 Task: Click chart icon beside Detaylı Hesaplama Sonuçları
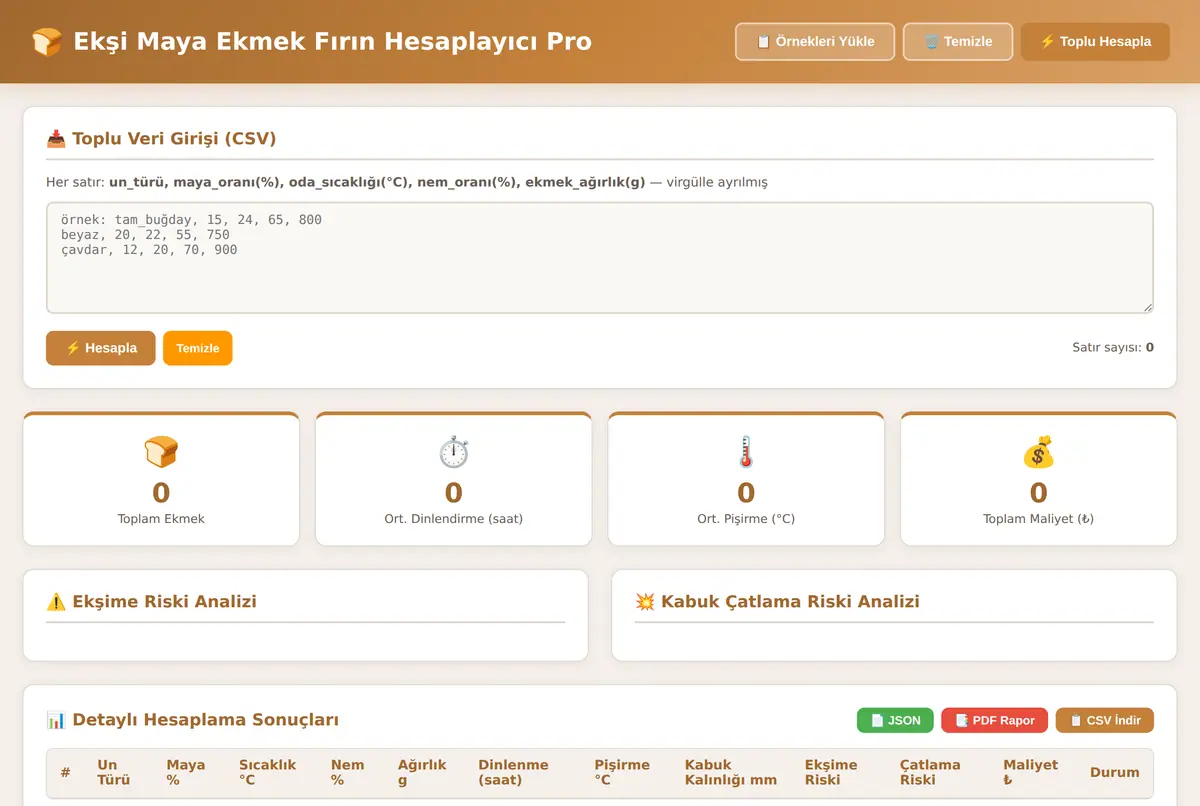tap(56, 720)
